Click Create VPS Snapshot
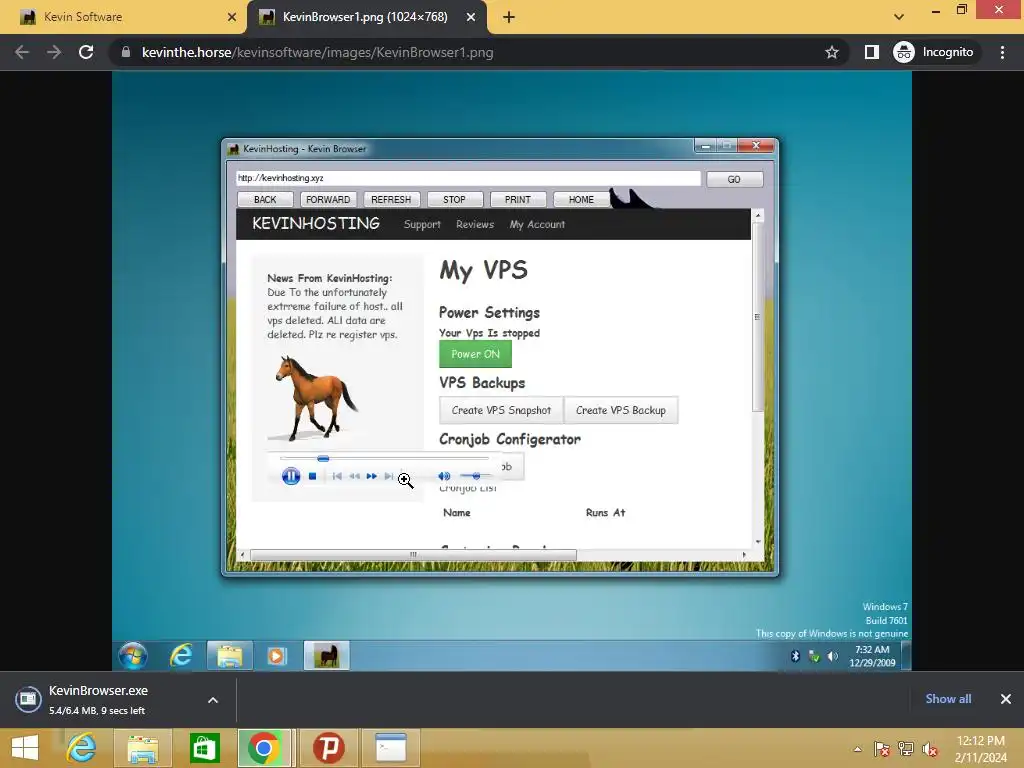 [x=501, y=410]
